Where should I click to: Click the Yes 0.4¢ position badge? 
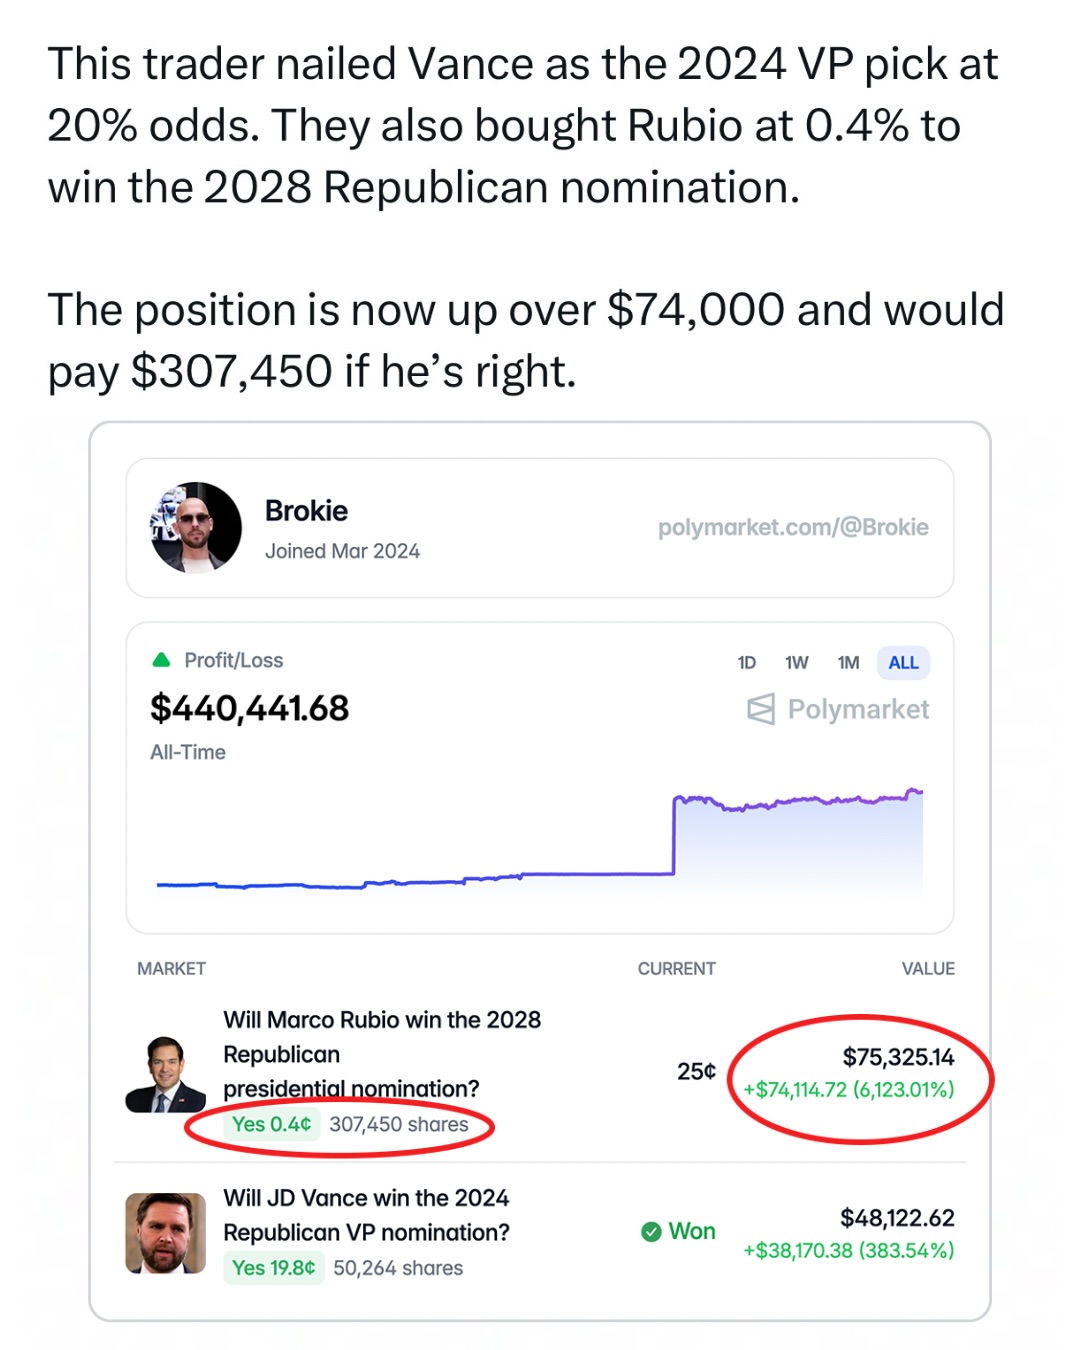(x=272, y=1124)
